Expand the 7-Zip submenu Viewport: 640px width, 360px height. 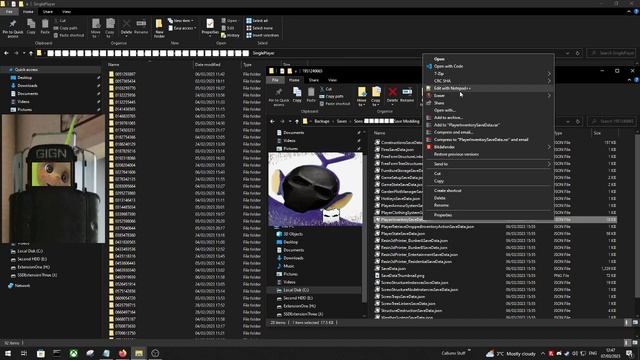coord(488,73)
